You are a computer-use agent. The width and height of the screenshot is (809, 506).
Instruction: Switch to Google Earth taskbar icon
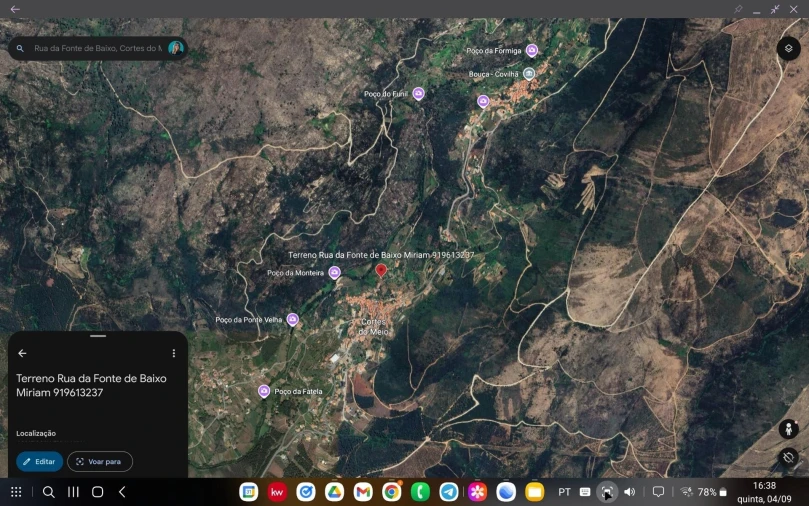click(506, 492)
